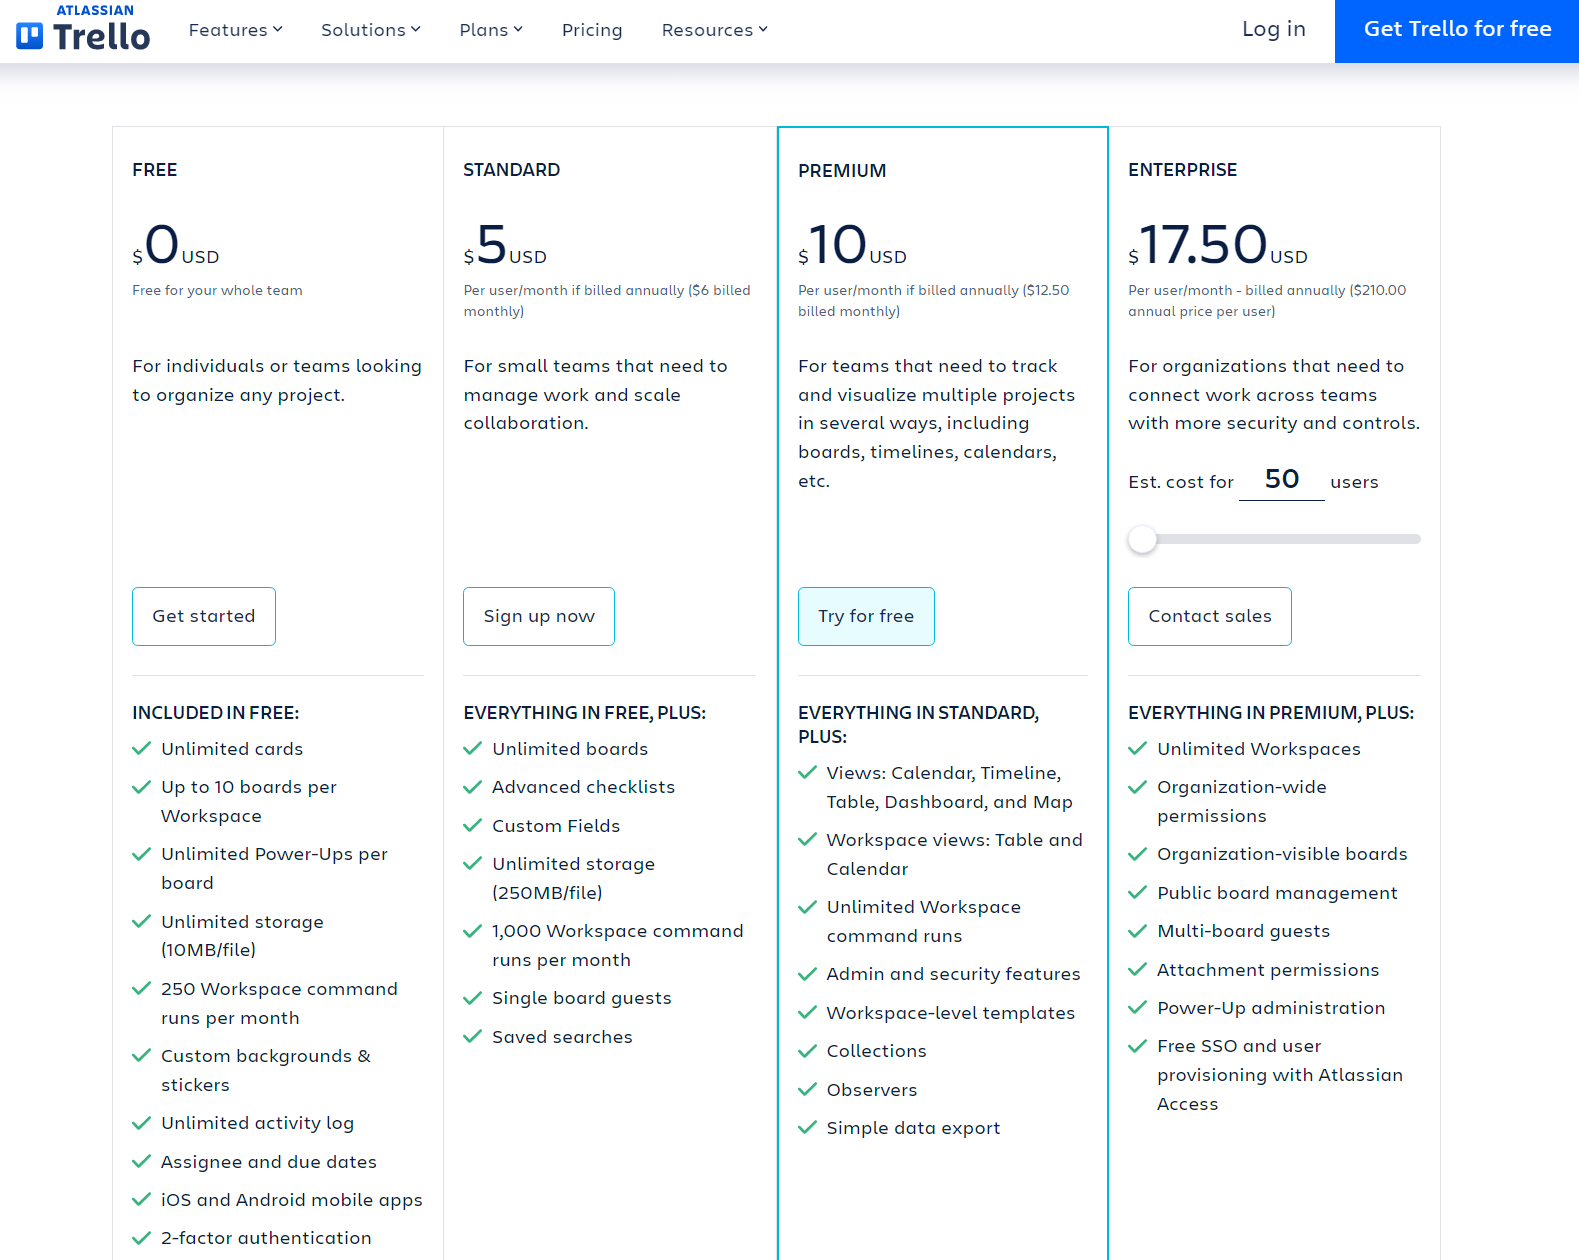The width and height of the screenshot is (1579, 1260).
Task: Click check icon beside Workspace-level templates
Action: [807, 1012]
